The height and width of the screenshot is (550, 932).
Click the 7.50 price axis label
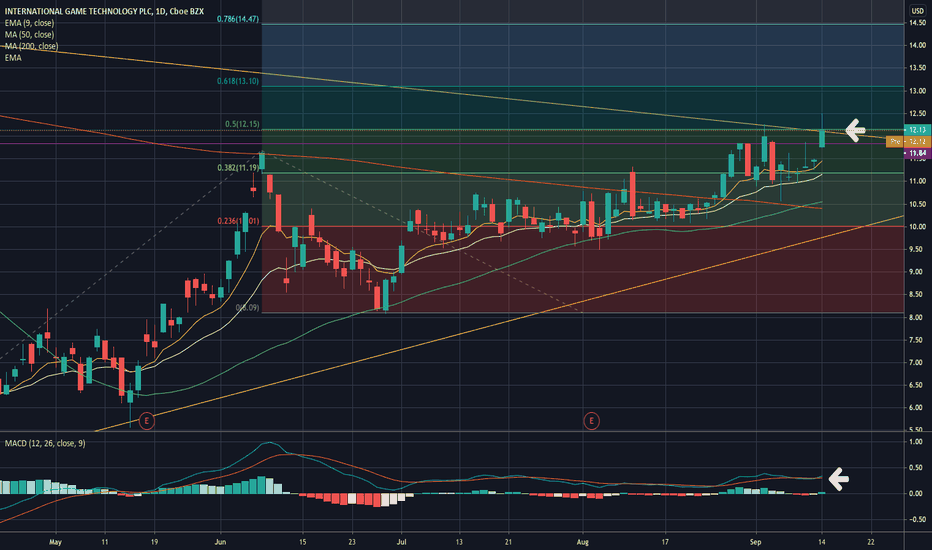(917, 340)
